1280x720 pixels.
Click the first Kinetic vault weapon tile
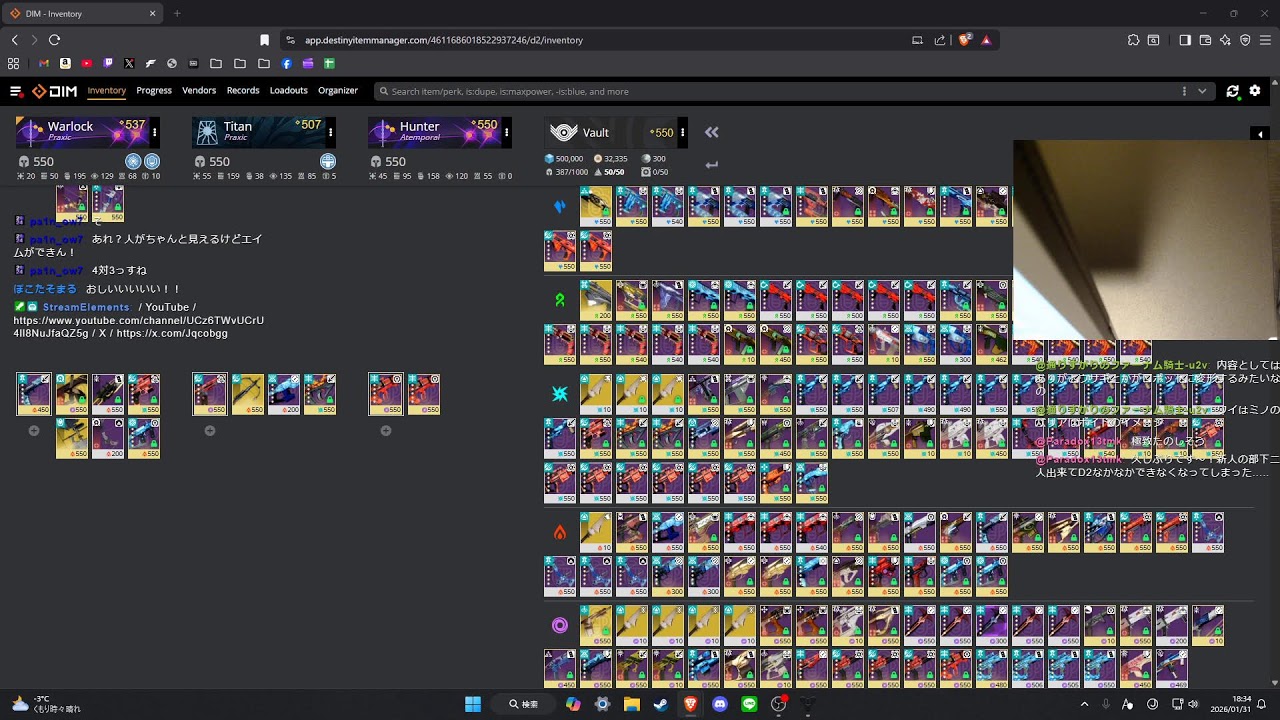click(596, 206)
